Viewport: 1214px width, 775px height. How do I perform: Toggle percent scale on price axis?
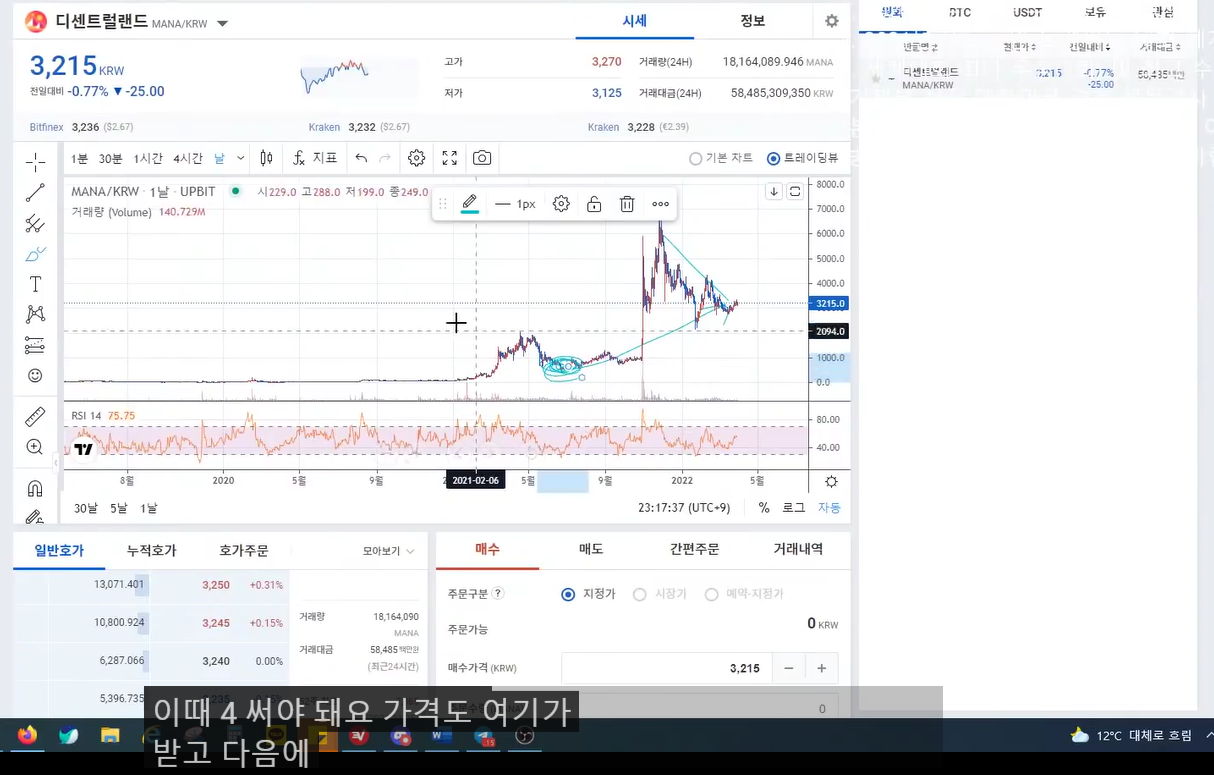click(x=764, y=508)
